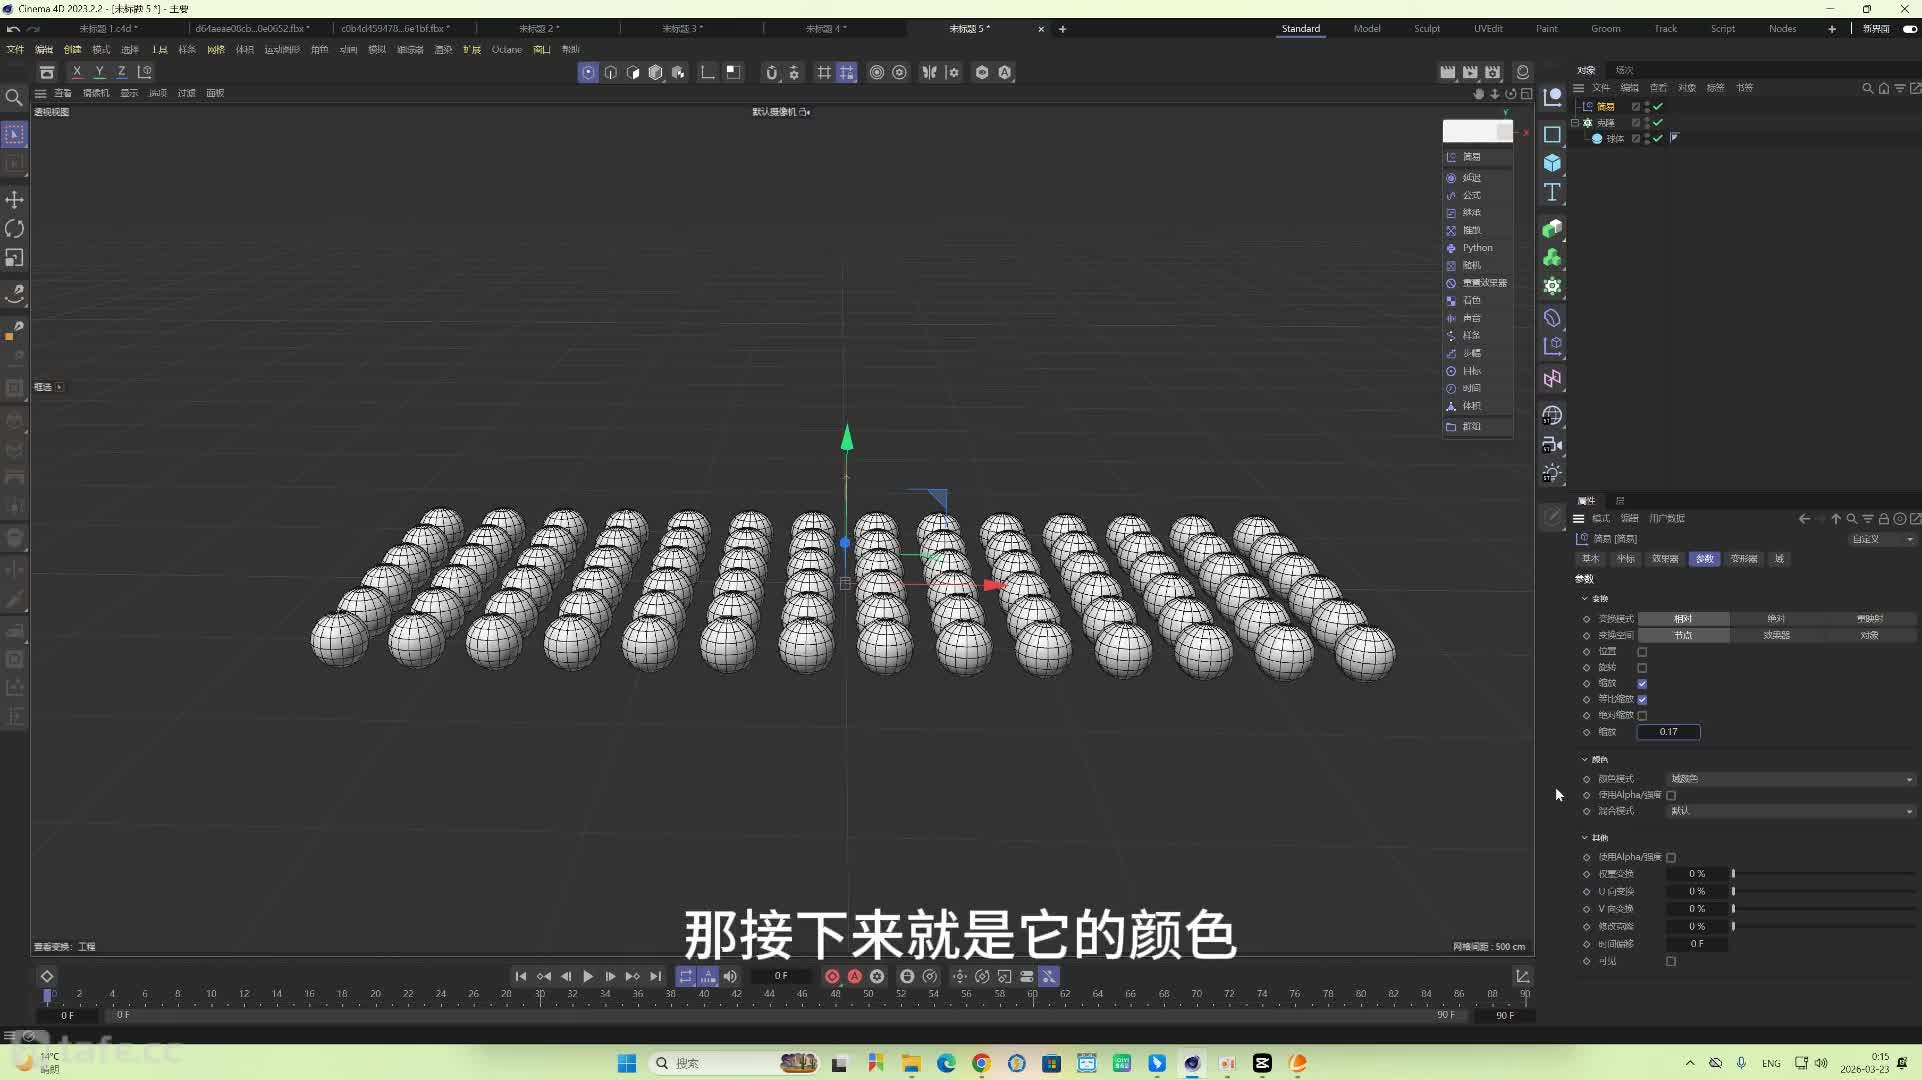
Task: Switch to the 未标题 3 document tab
Action: (x=681, y=29)
